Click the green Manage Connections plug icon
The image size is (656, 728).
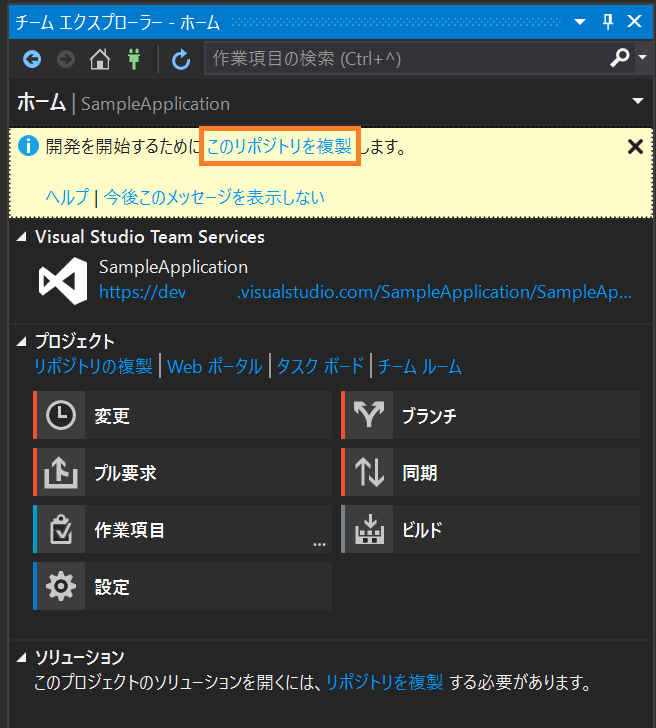[x=134, y=59]
